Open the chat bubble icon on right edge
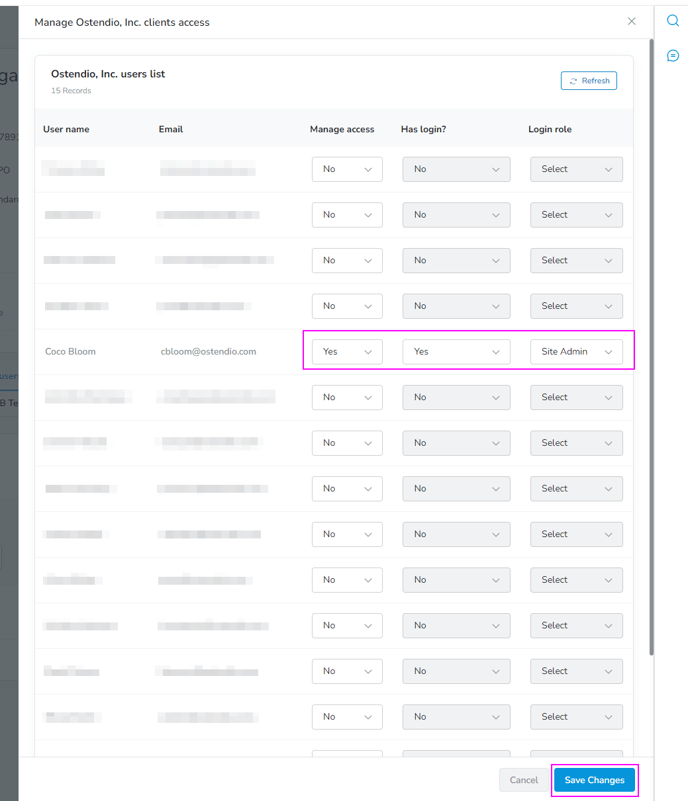This screenshot has height=801, width=688. pyautogui.click(x=672, y=54)
